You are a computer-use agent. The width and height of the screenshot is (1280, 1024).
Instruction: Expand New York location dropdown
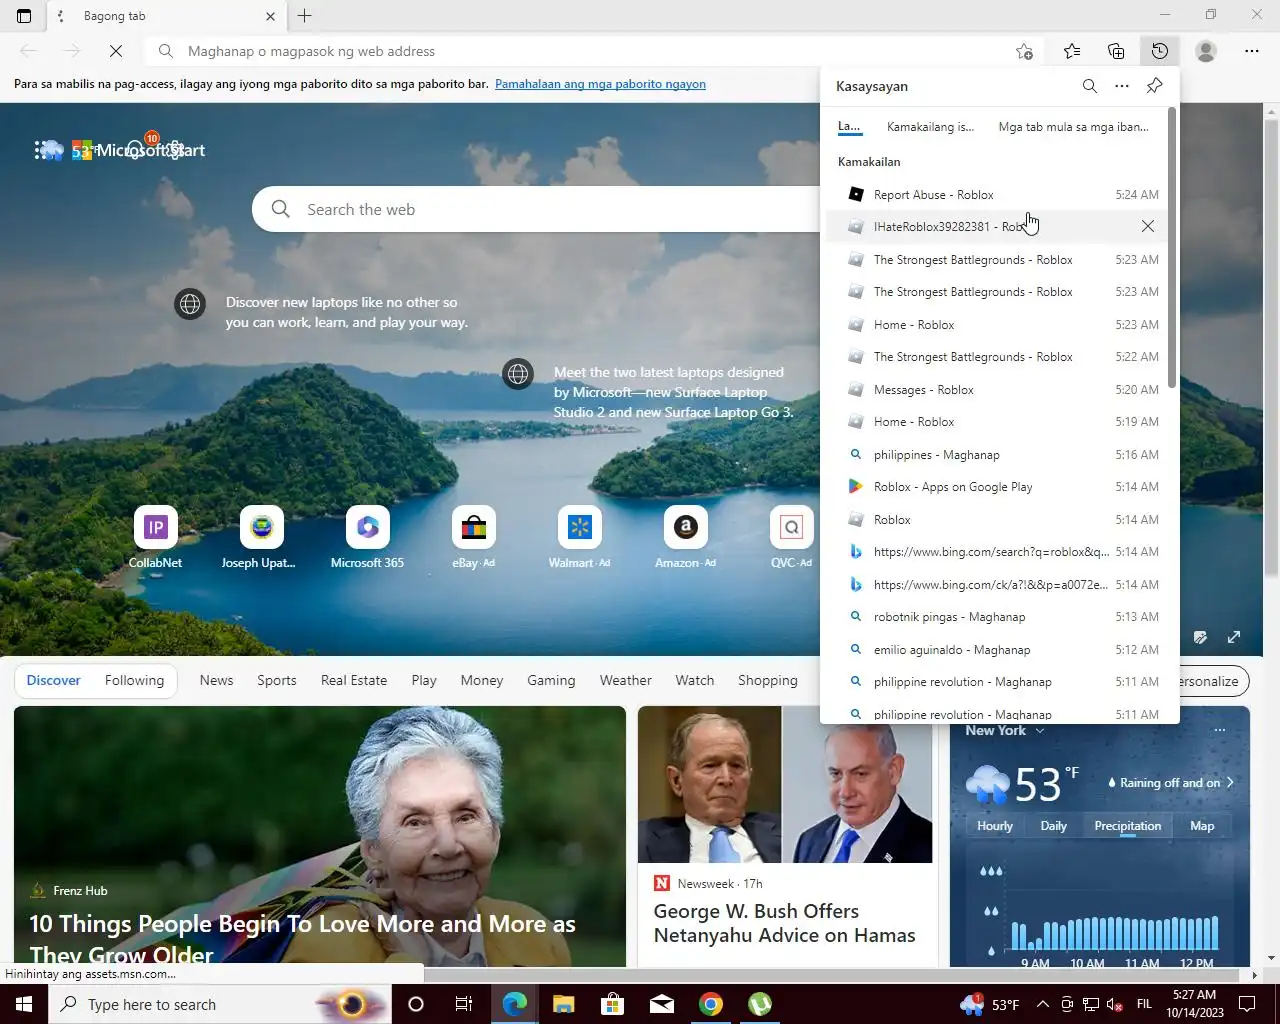pos(1040,731)
